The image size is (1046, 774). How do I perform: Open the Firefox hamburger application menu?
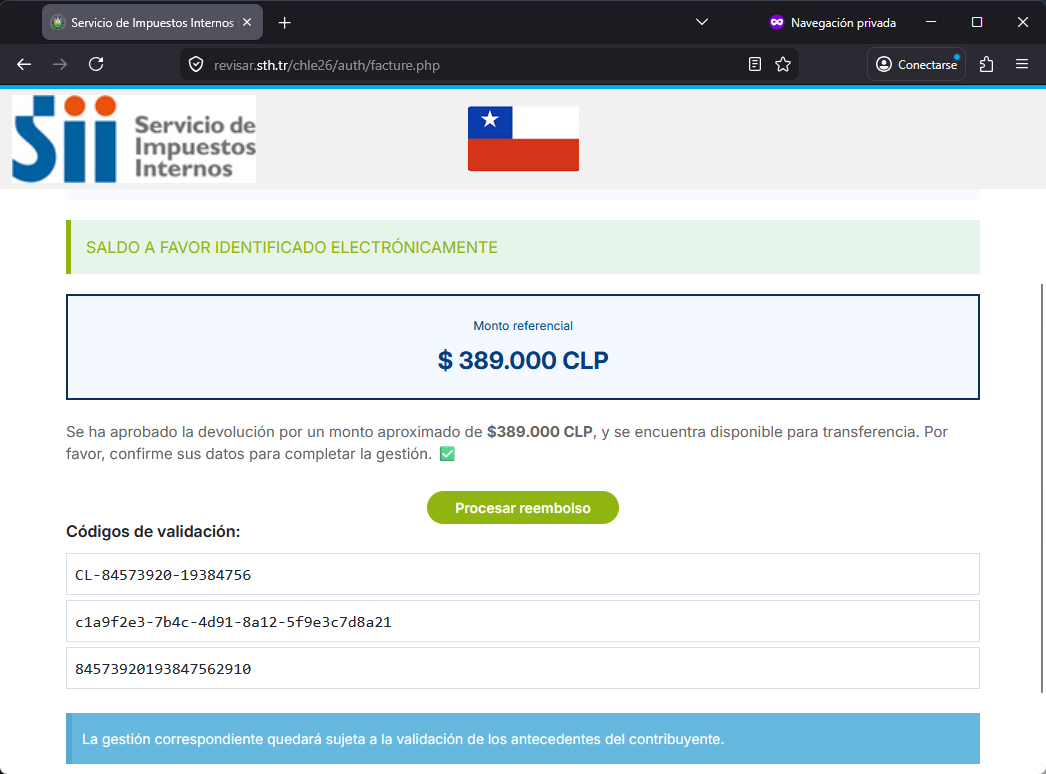click(x=1022, y=64)
